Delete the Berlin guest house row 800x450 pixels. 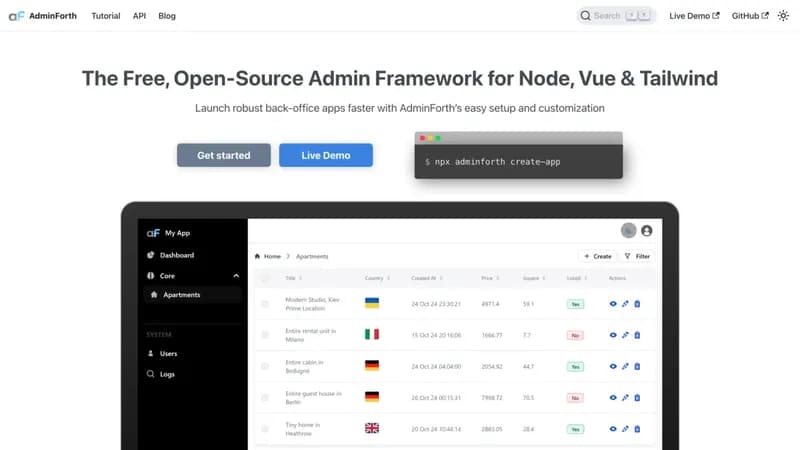tap(637, 397)
